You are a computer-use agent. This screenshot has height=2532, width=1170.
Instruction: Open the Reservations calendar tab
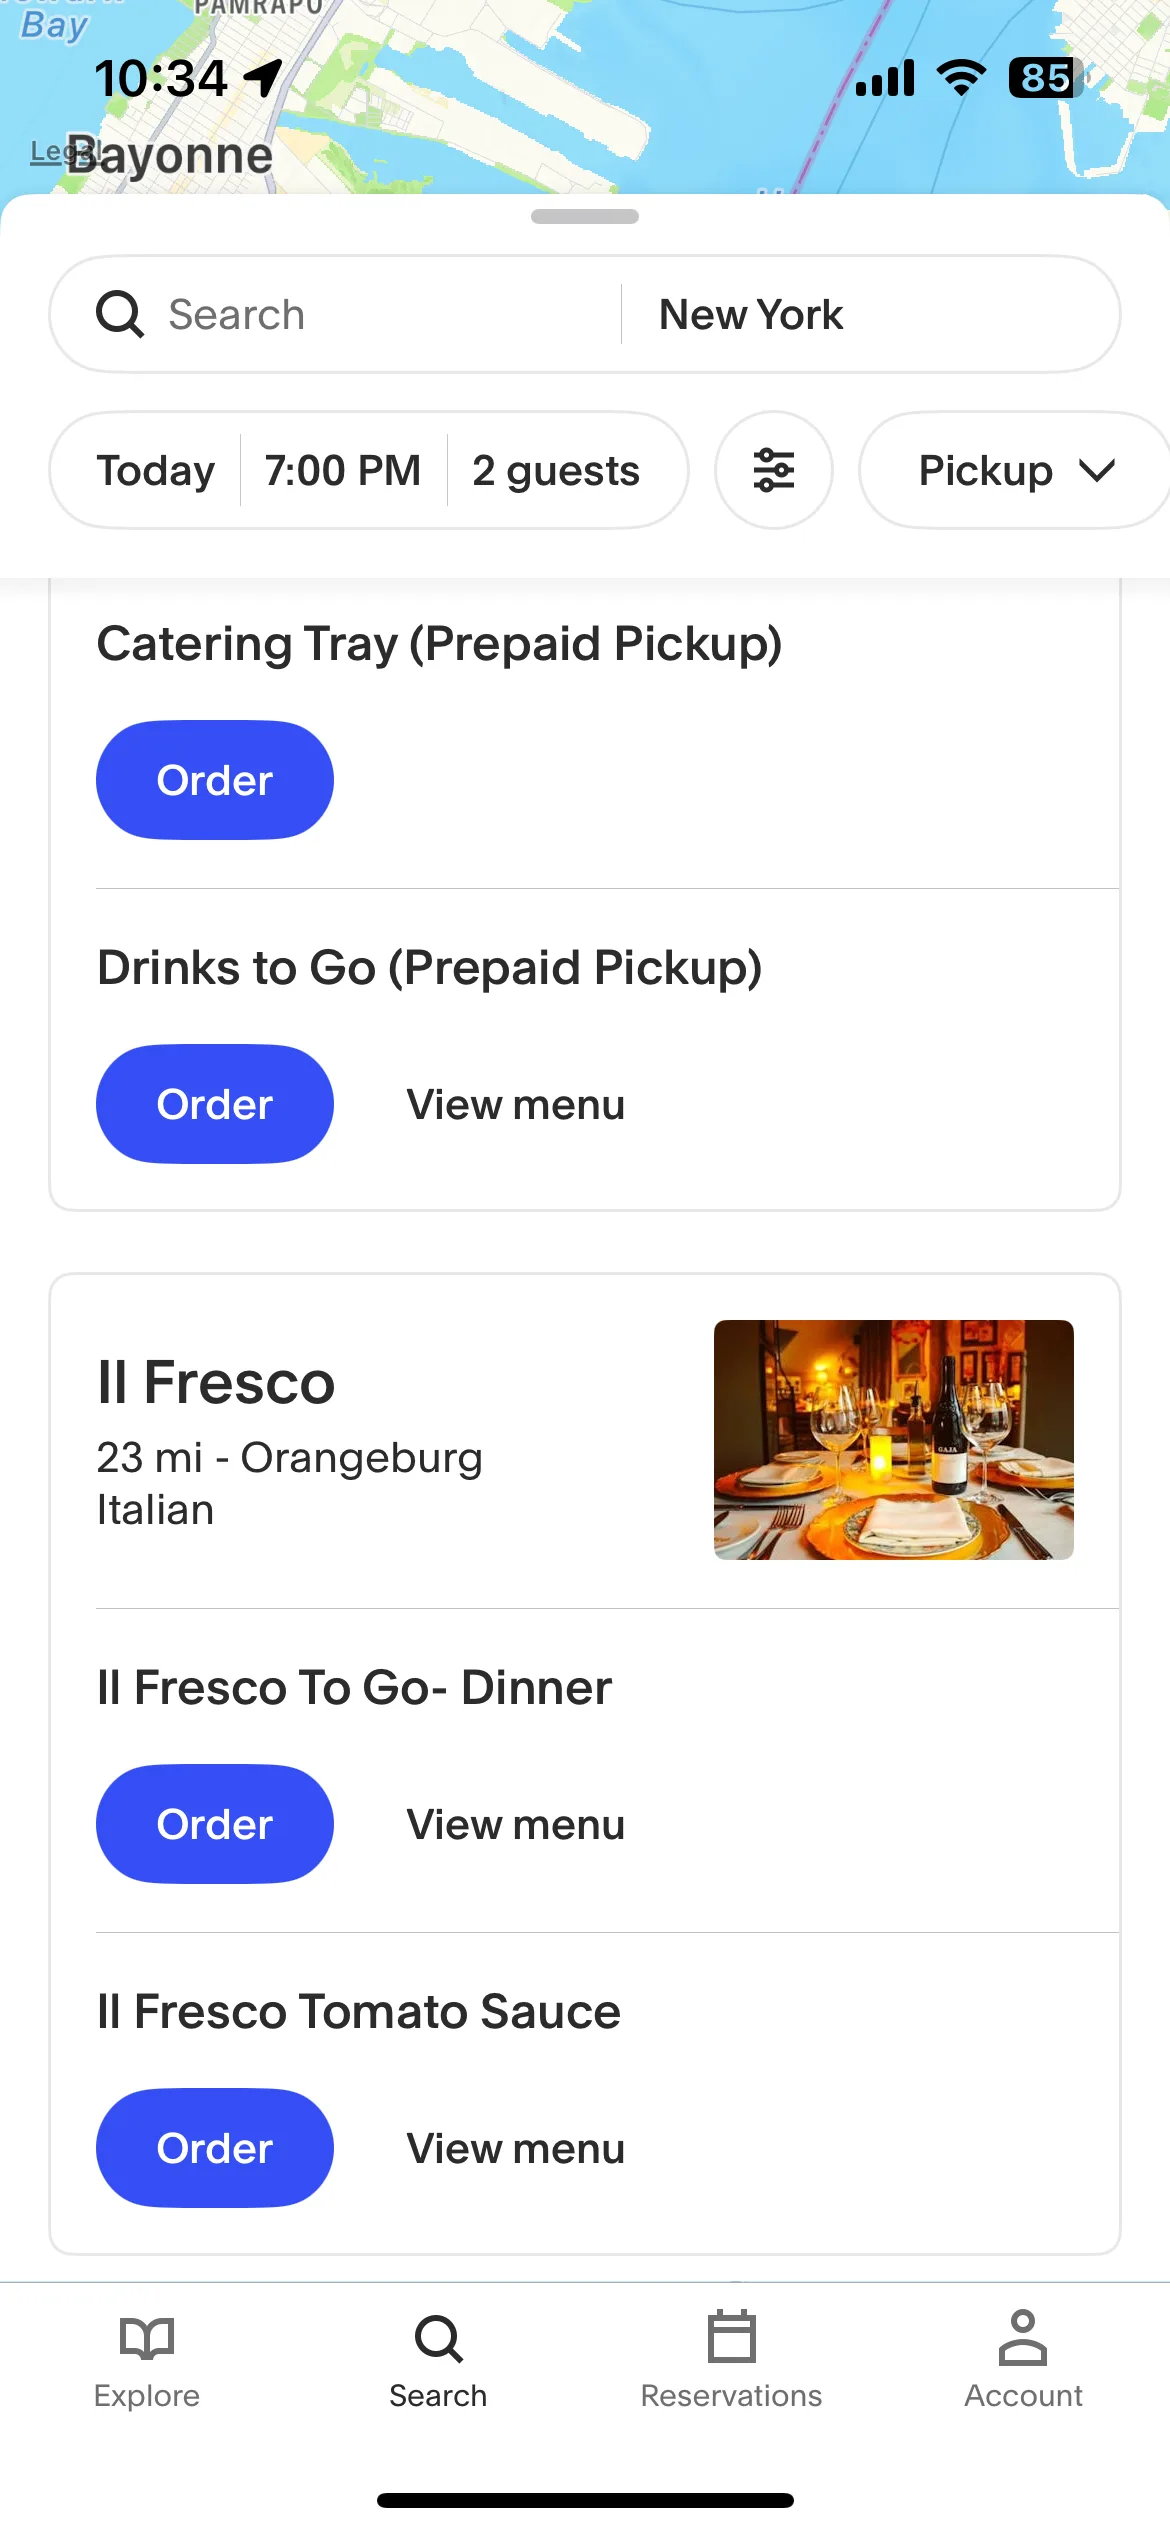click(x=731, y=2359)
